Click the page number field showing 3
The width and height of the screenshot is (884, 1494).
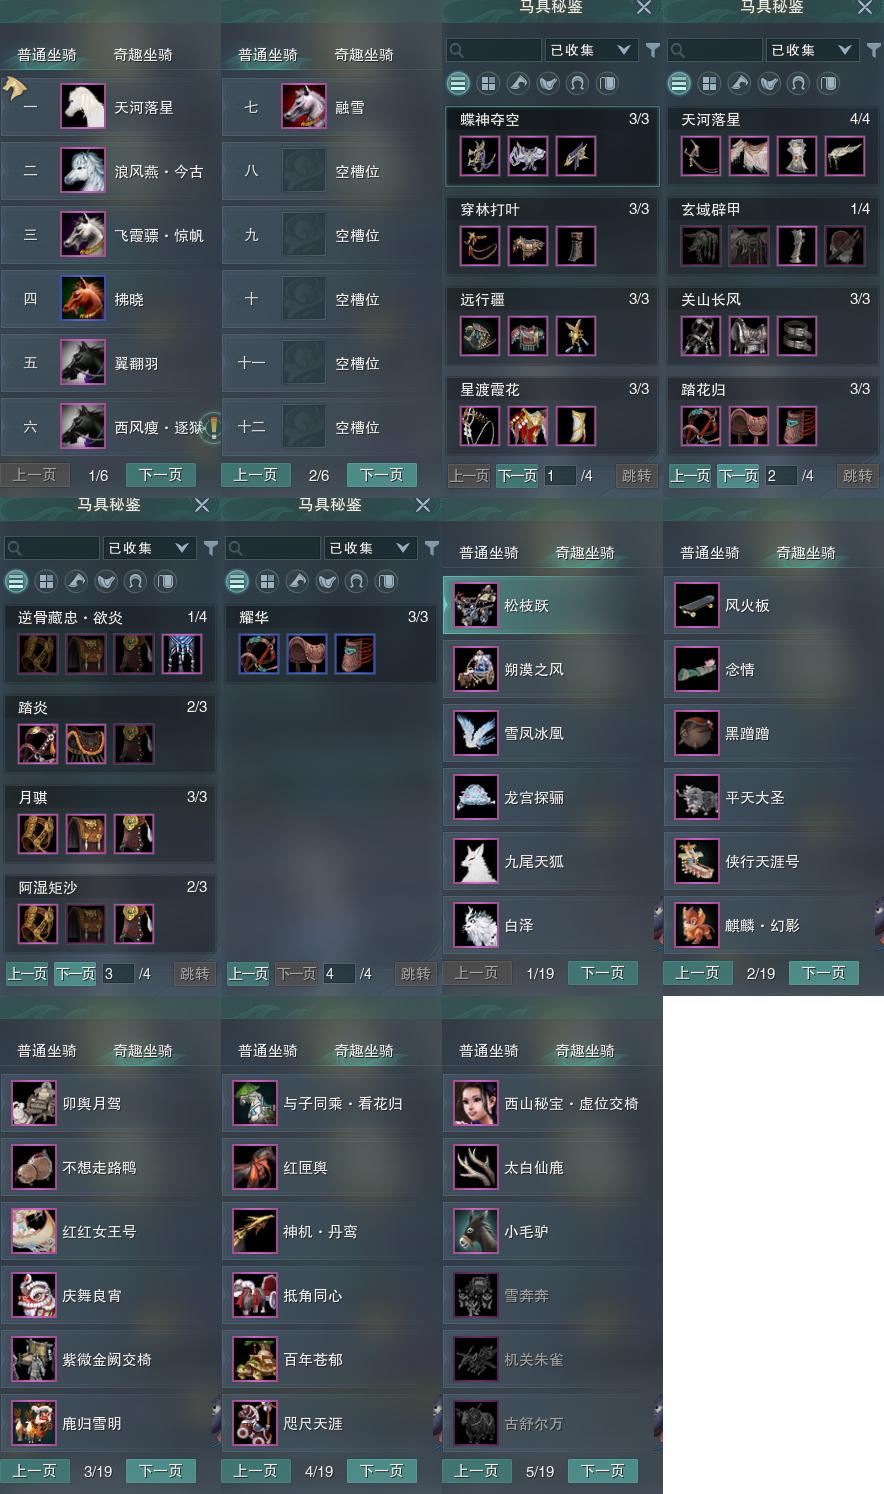[x=118, y=973]
